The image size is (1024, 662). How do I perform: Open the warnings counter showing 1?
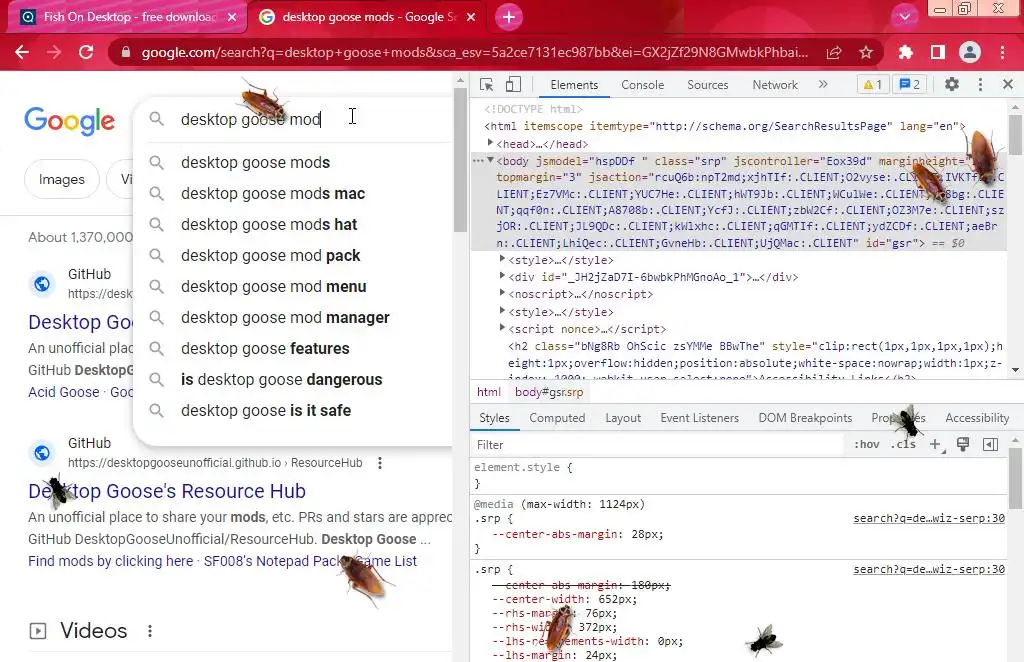point(872,85)
